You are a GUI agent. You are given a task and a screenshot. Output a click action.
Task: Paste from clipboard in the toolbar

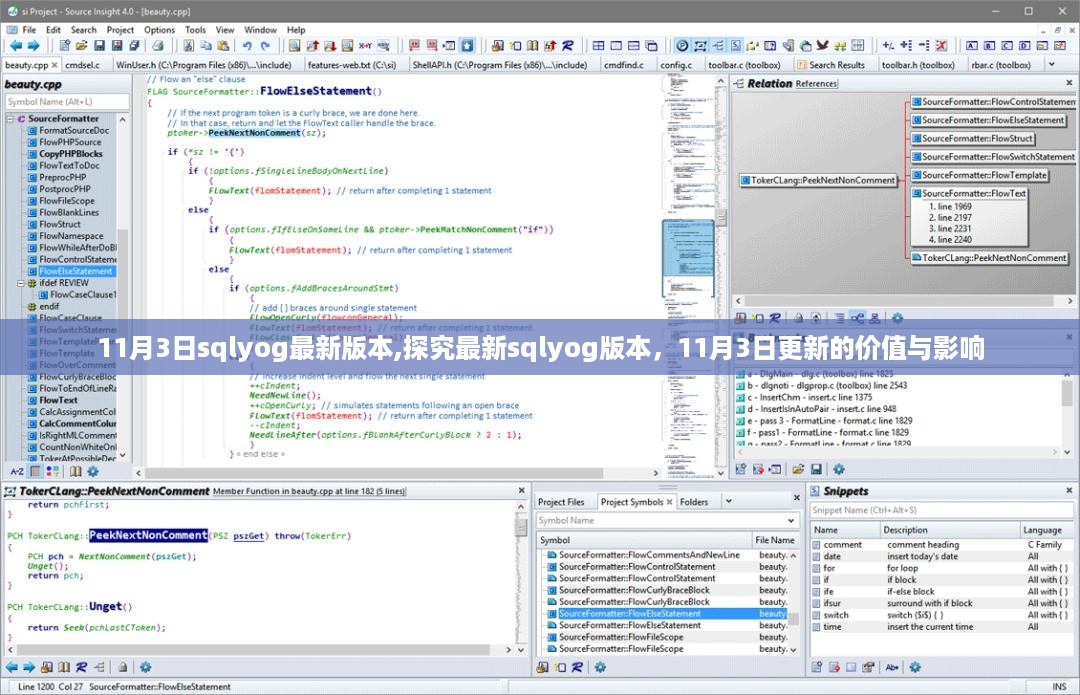(223, 46)
